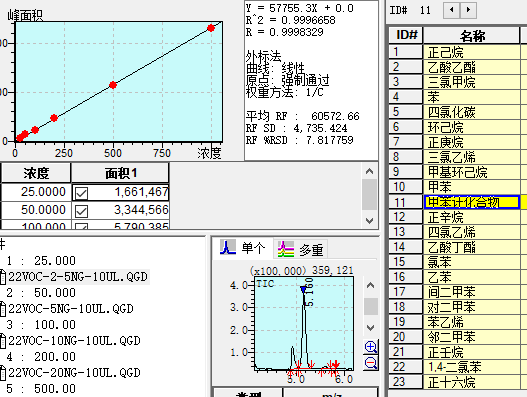Click the chromatogram panel scroll-down arrow

[370, 327]
